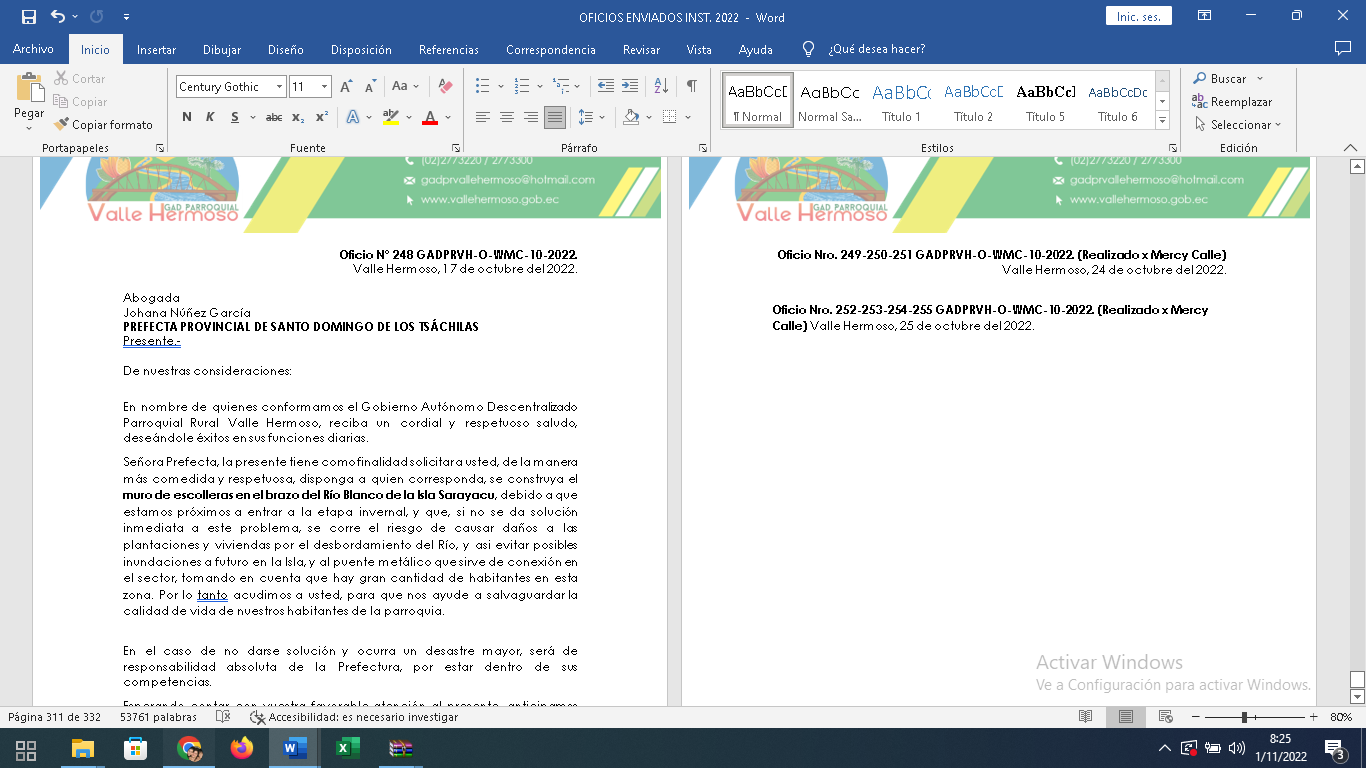The height and width of the screenshot is (768, 1366).
Task: Open the font name dropdown
Action: click(x=279, y=87)
